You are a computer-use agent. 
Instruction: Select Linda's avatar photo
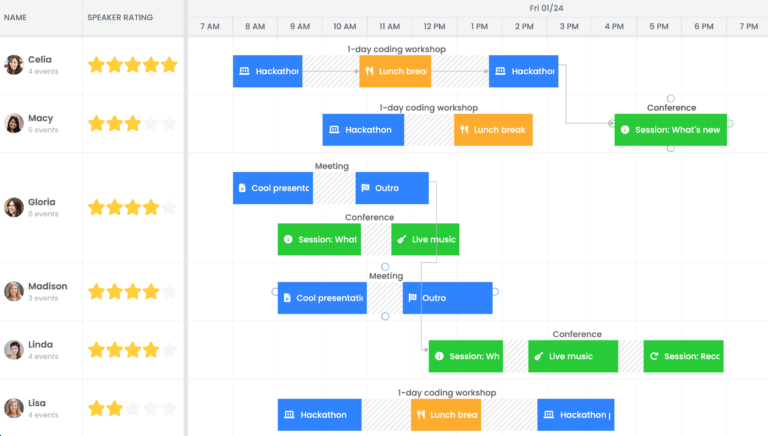click(x=14, y=350)
